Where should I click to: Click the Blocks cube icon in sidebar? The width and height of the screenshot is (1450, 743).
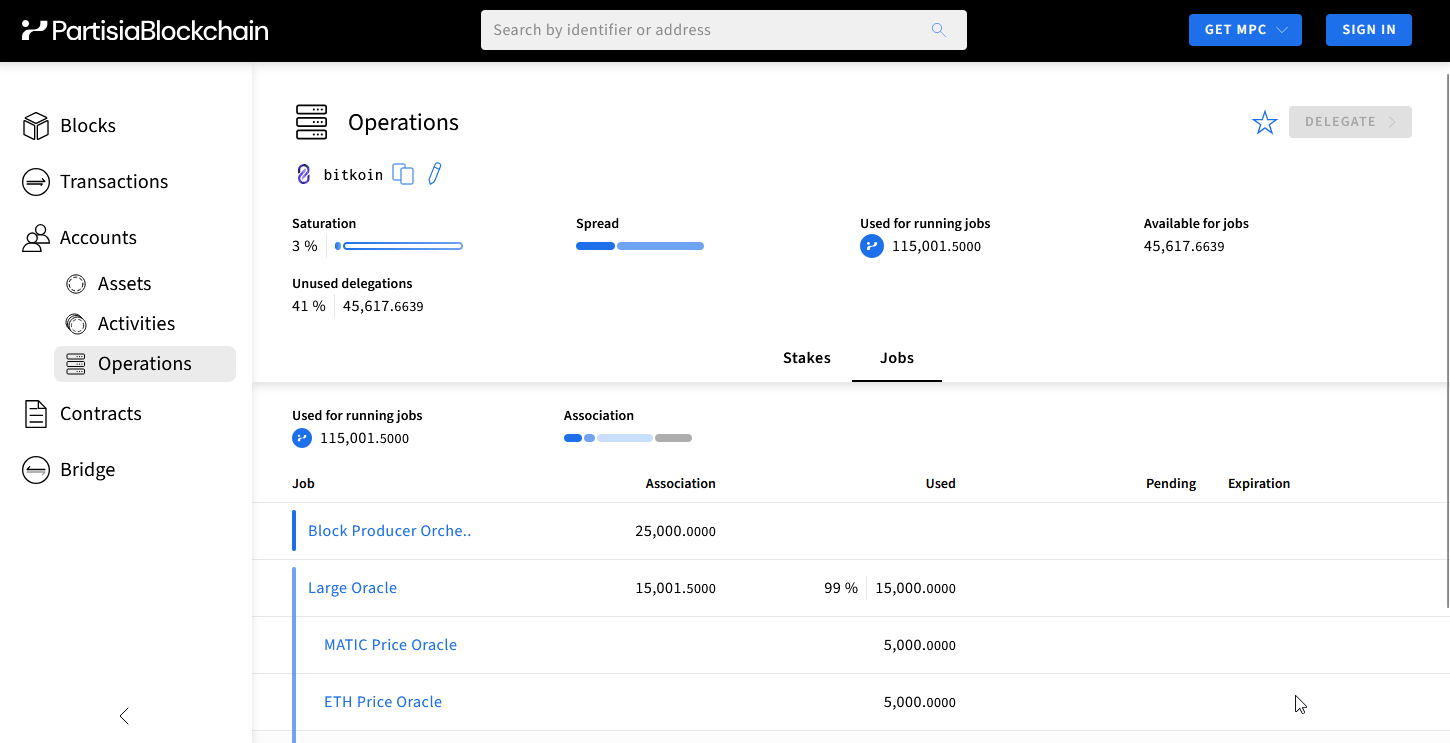(36, 126)
